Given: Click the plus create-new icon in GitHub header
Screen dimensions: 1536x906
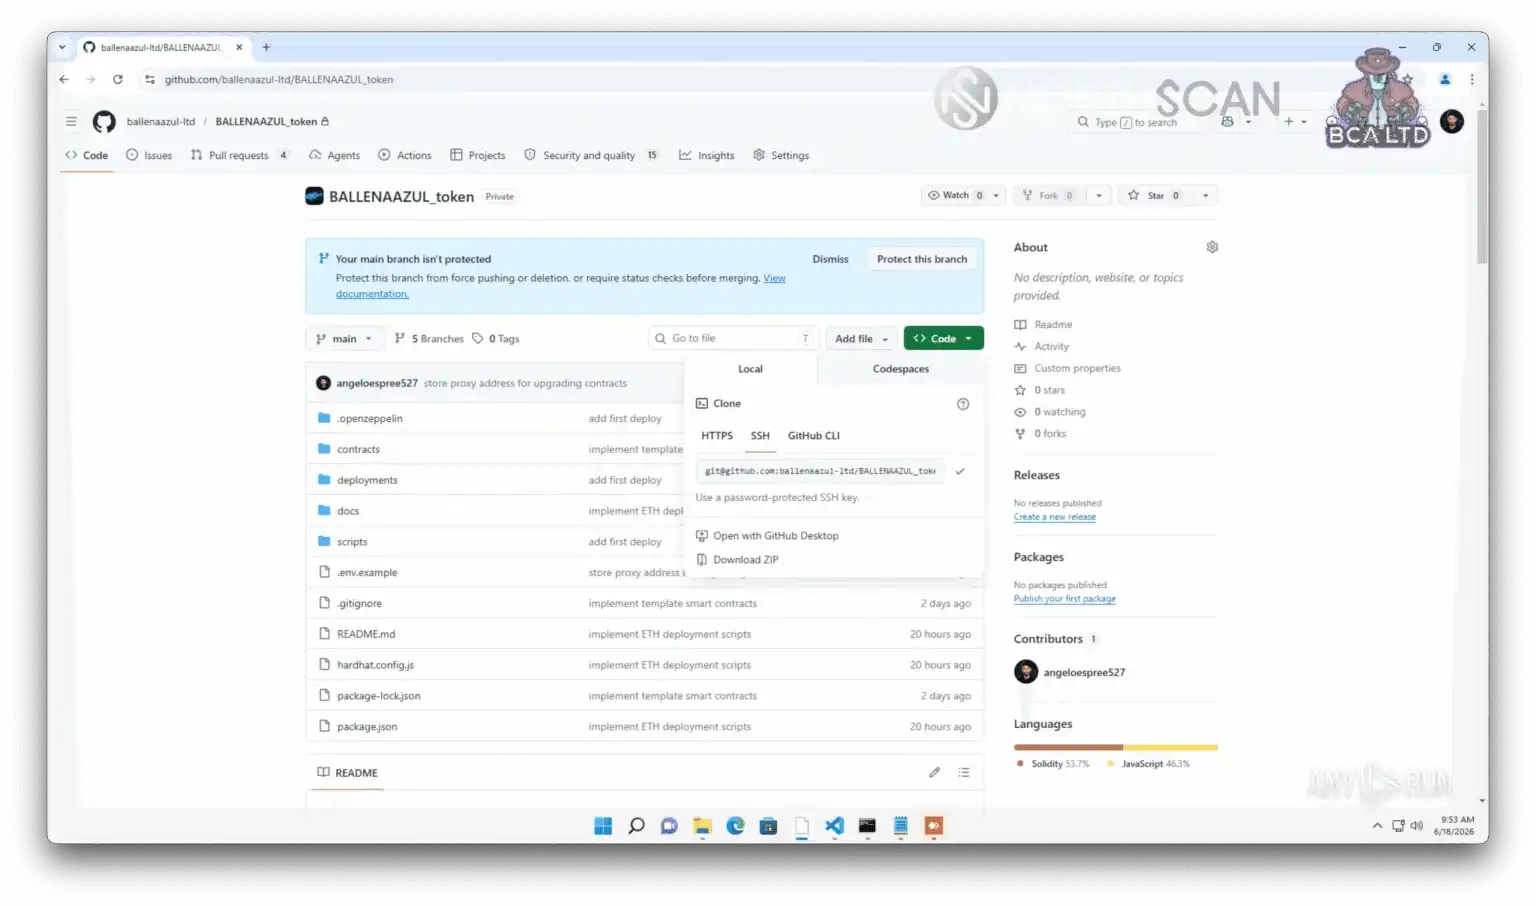Looking at the screenshot, I should 1289,122.
